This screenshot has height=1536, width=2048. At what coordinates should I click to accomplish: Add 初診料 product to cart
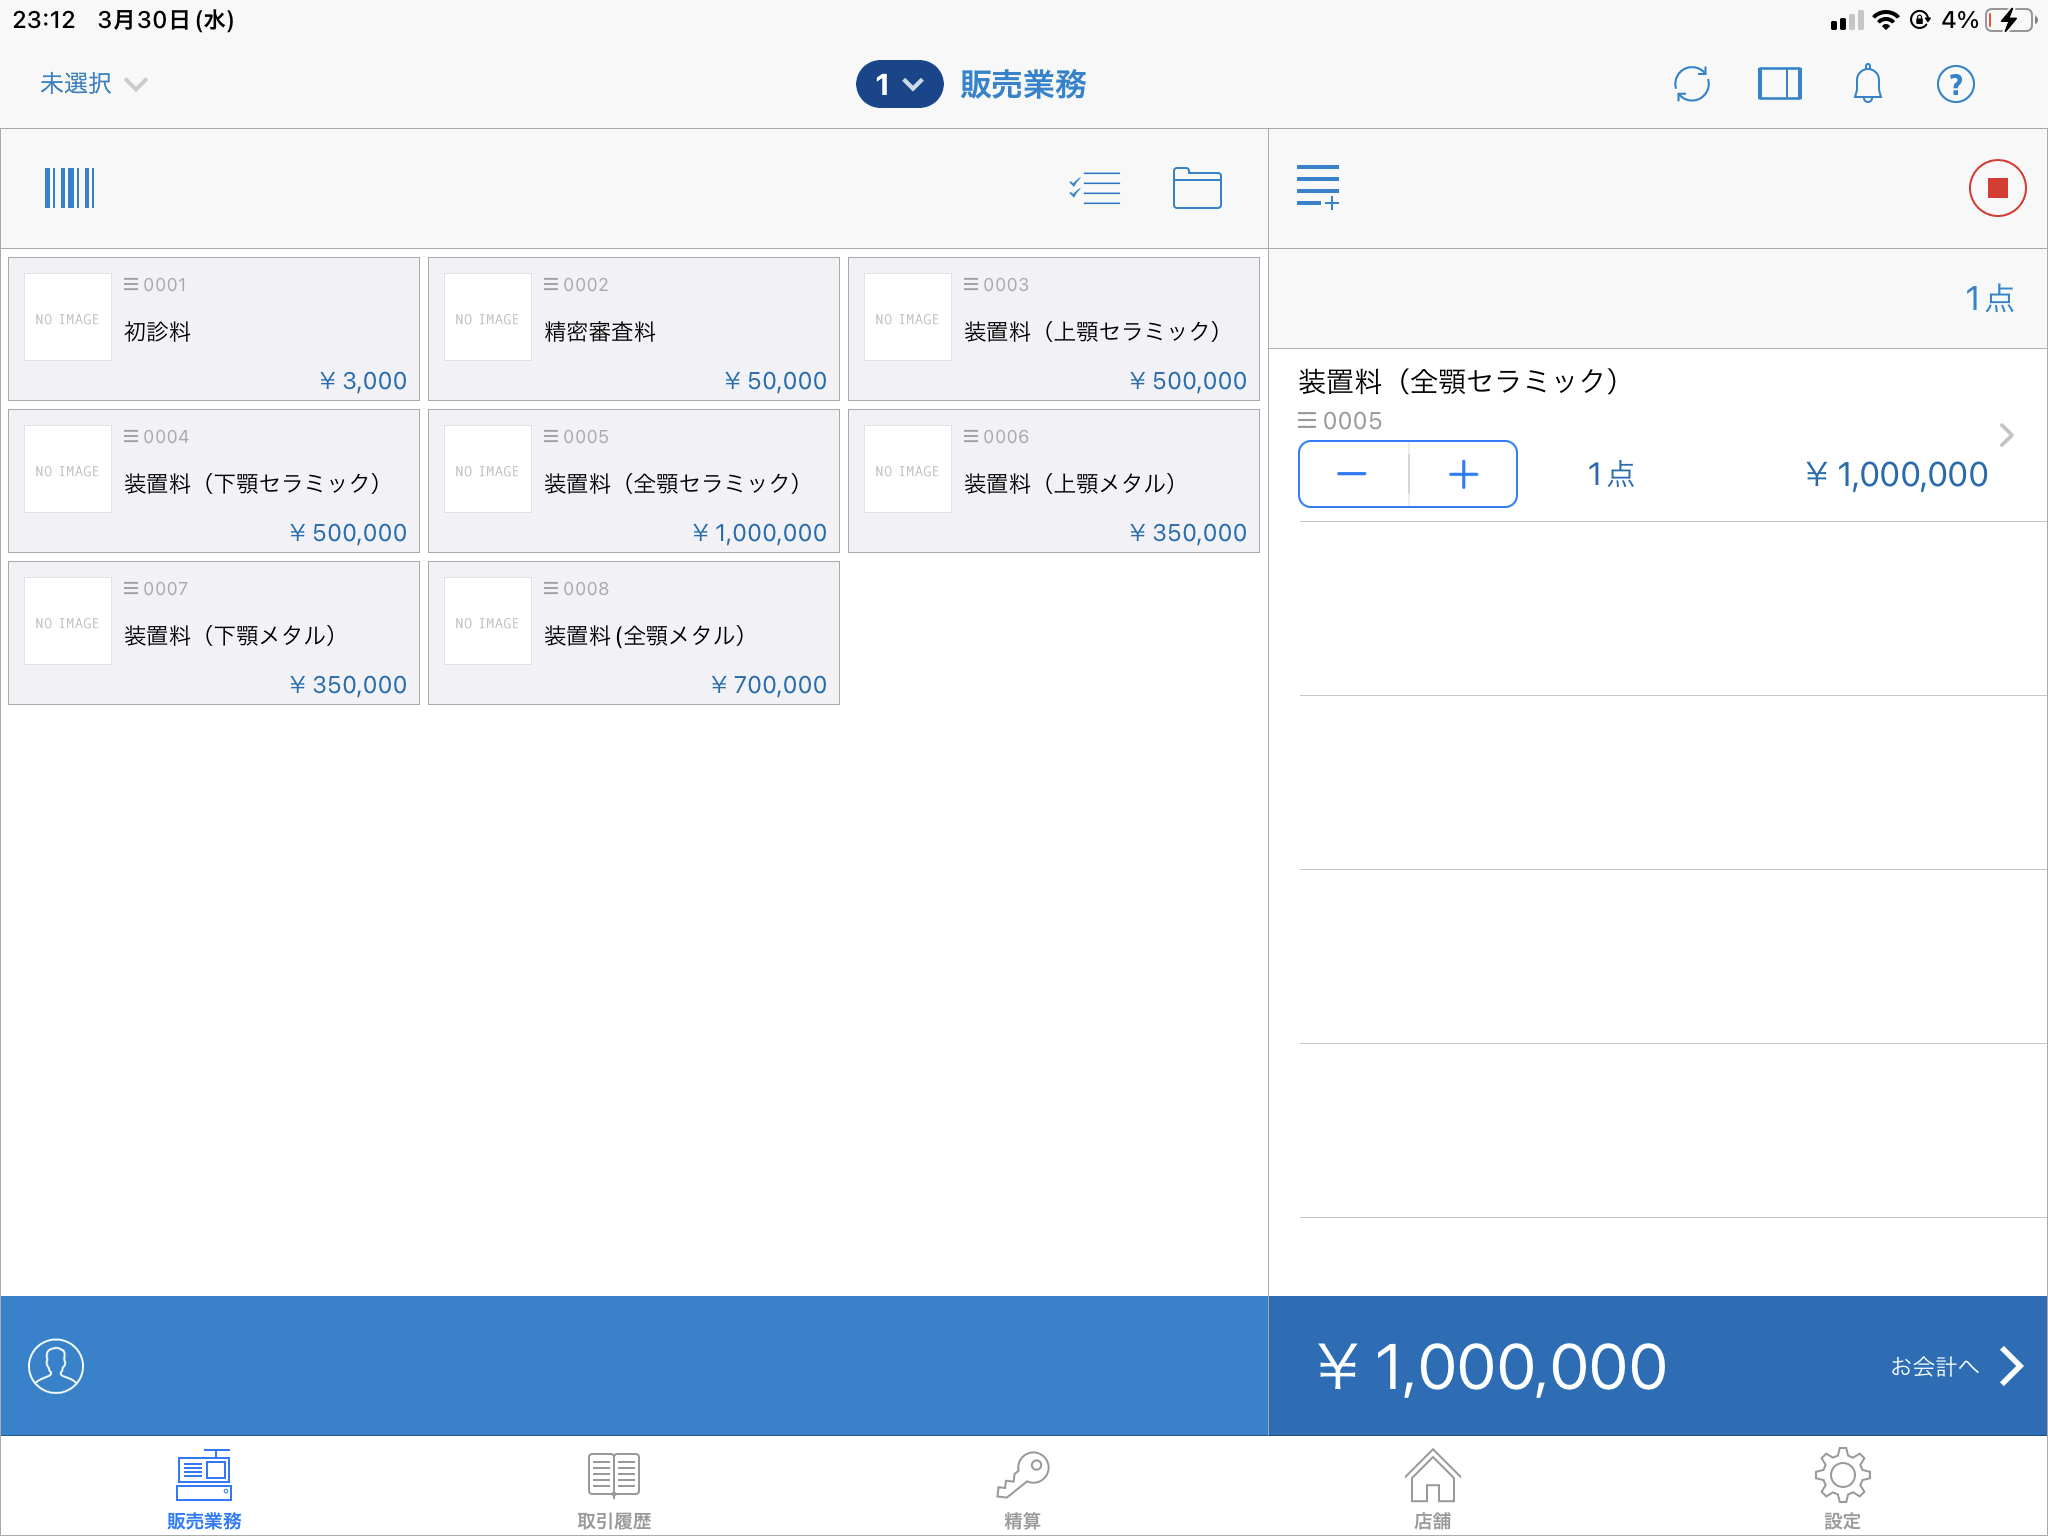214,329
